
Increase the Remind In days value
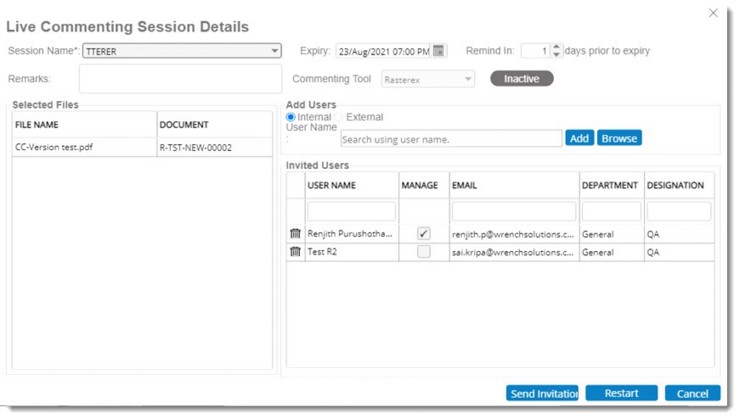(x=557, y=47)
